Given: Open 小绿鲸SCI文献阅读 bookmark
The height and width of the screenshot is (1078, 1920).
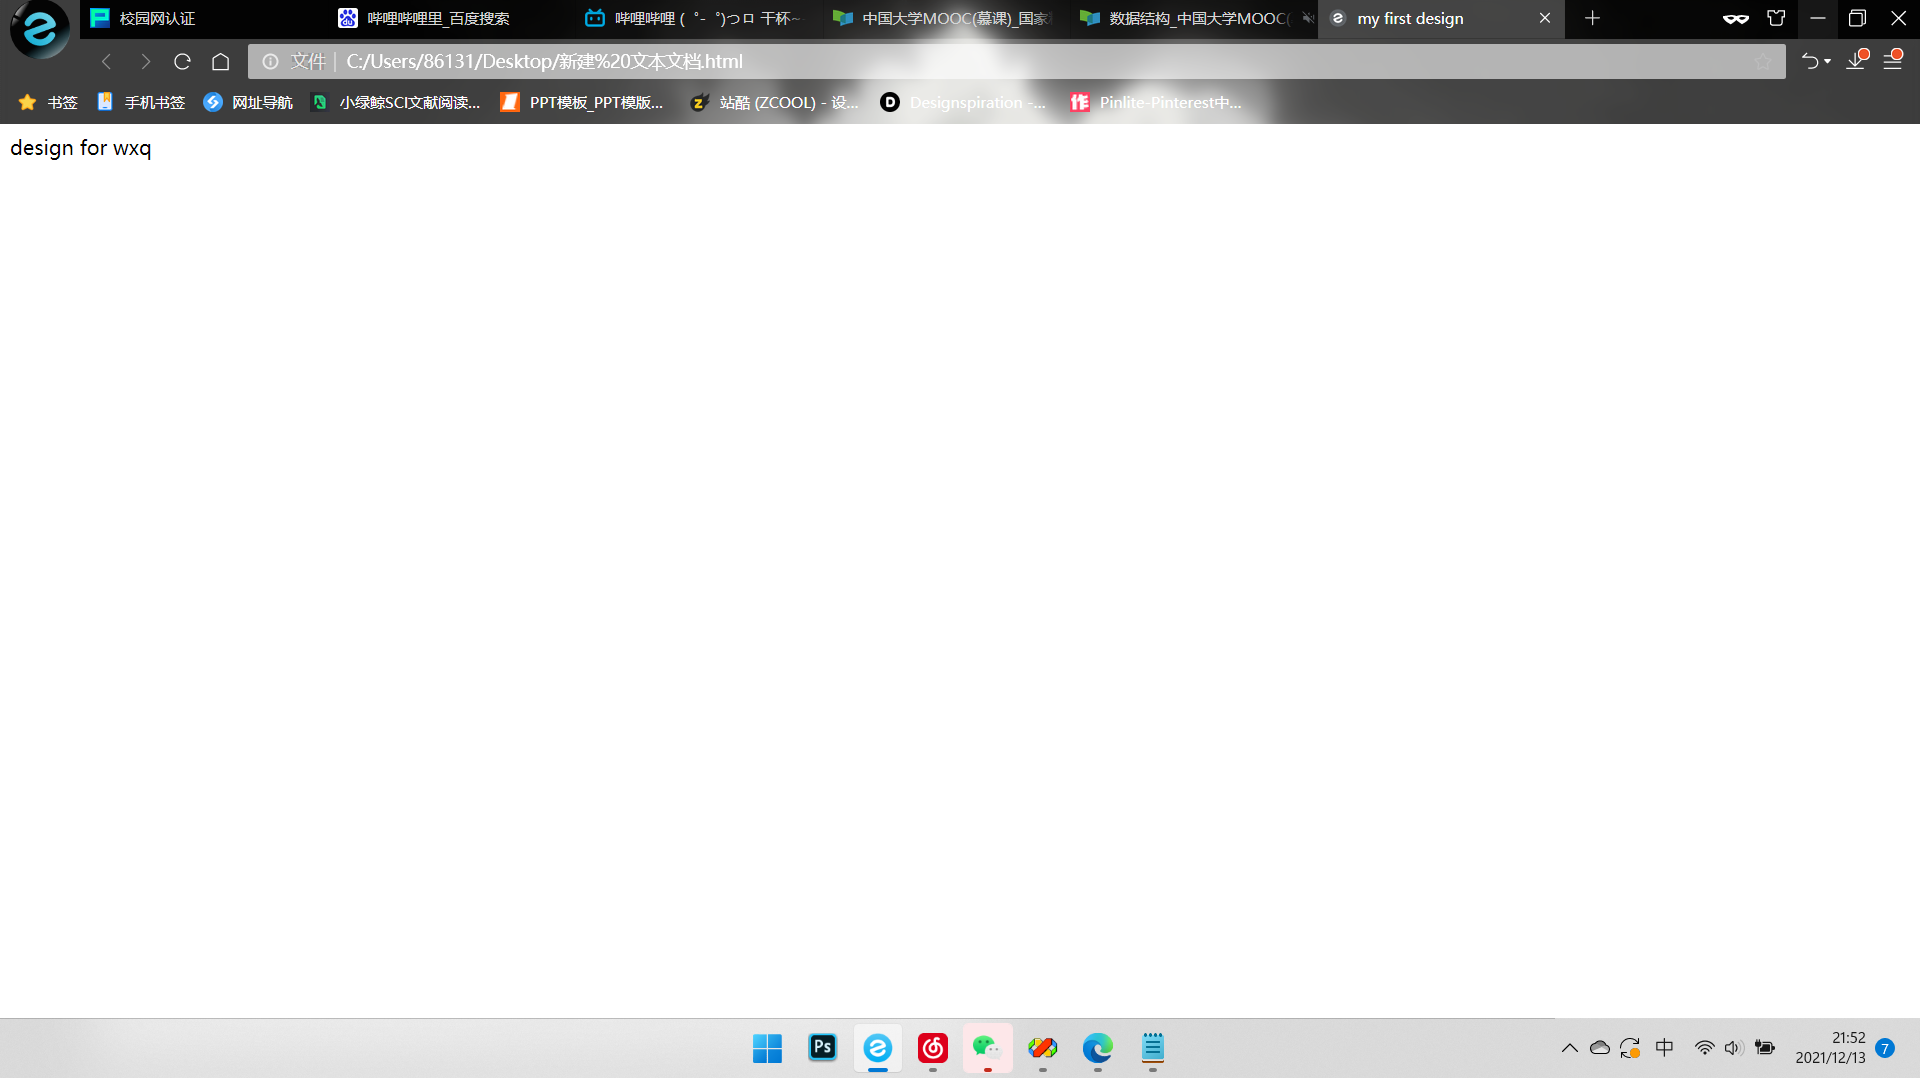Looking at the screenshot, I should click(396, 102).
